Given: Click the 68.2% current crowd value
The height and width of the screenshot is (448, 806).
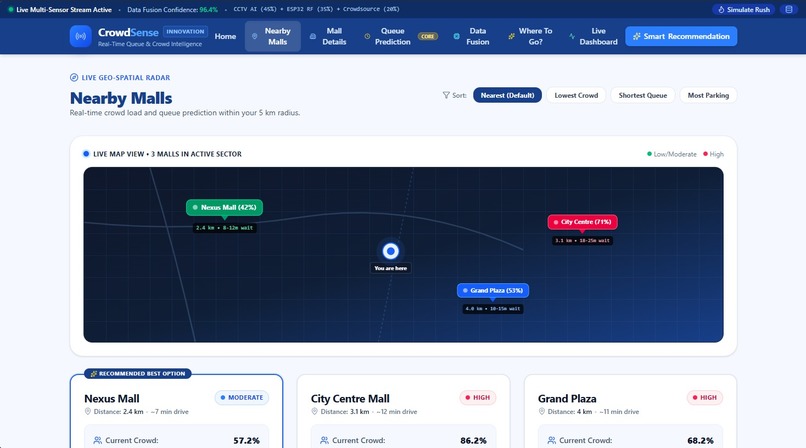Looking at the screenshot, I should 700,441.
